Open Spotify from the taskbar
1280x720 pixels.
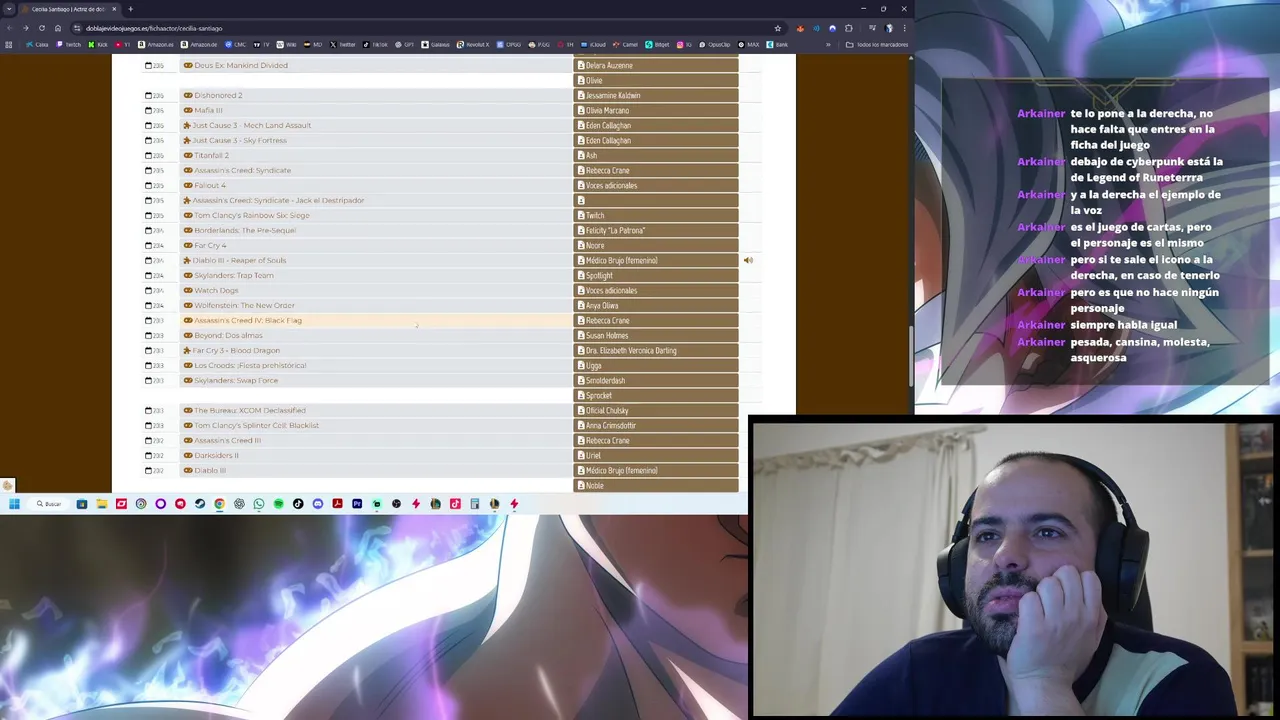278,504
